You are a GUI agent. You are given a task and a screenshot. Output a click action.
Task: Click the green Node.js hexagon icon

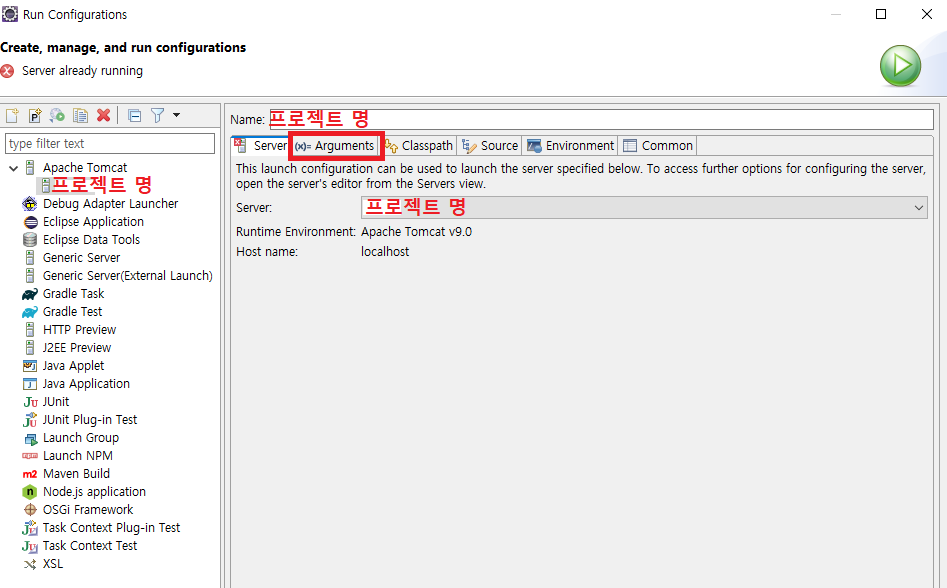pos(30,492)
